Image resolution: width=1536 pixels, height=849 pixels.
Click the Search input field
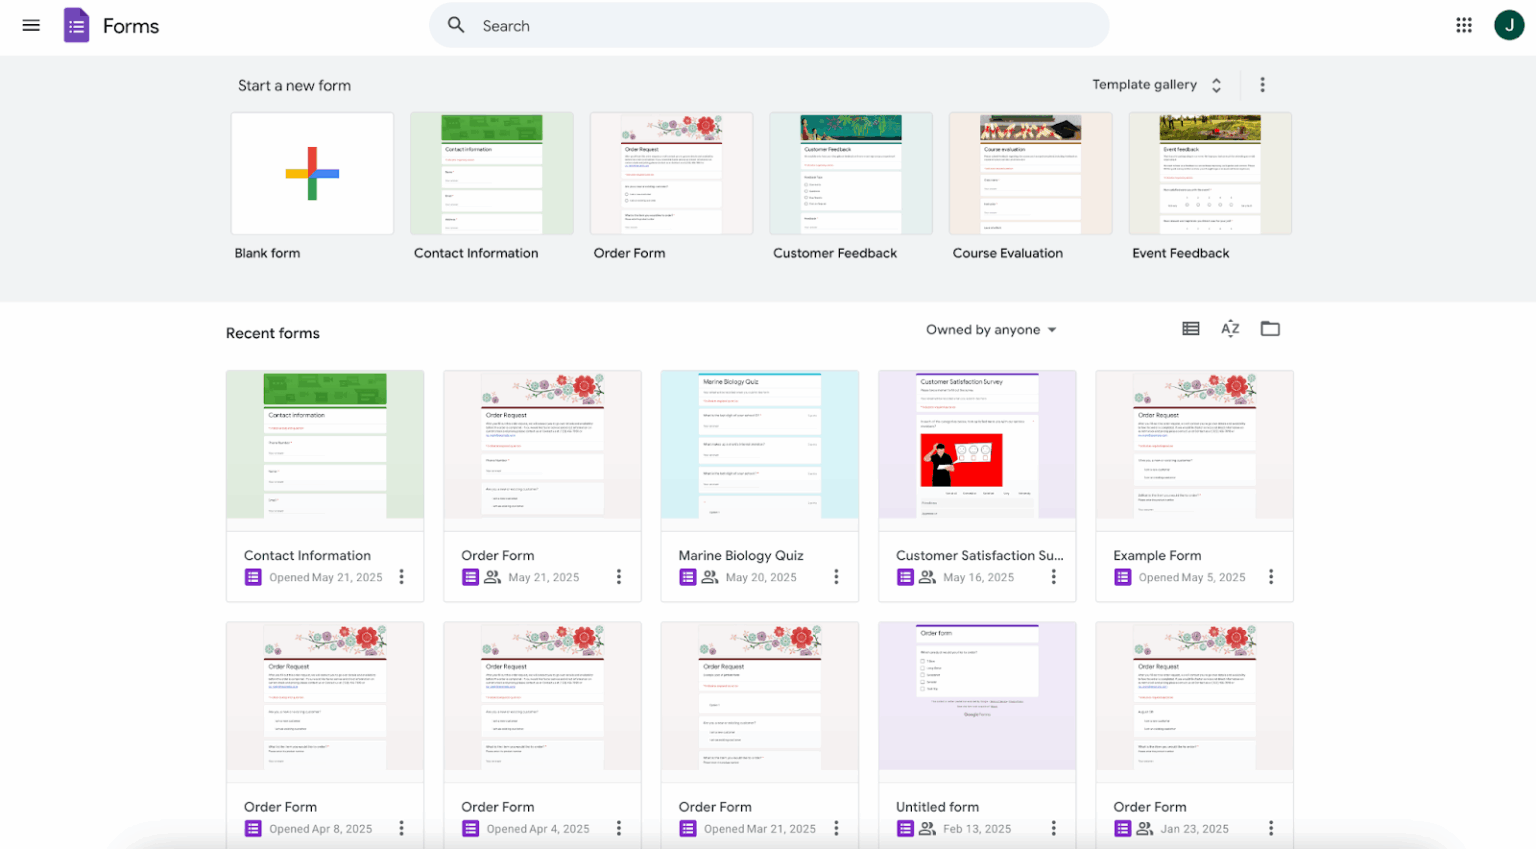coord(700,25)
